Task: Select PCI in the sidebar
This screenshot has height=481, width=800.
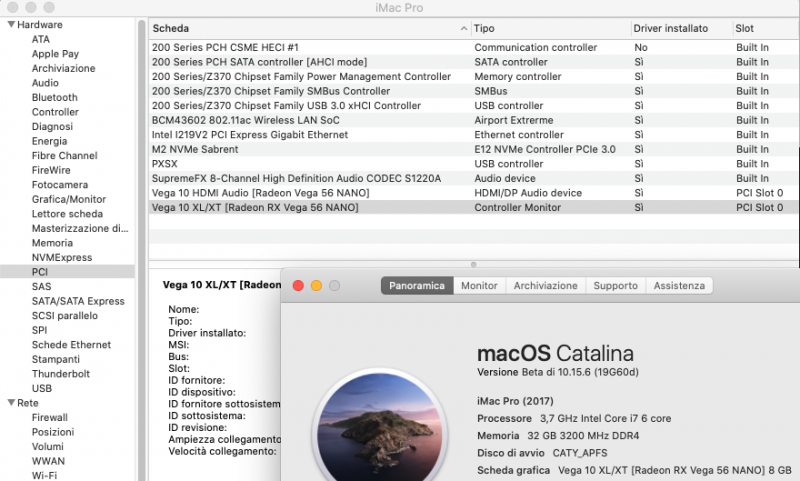Action: (67, 272)
